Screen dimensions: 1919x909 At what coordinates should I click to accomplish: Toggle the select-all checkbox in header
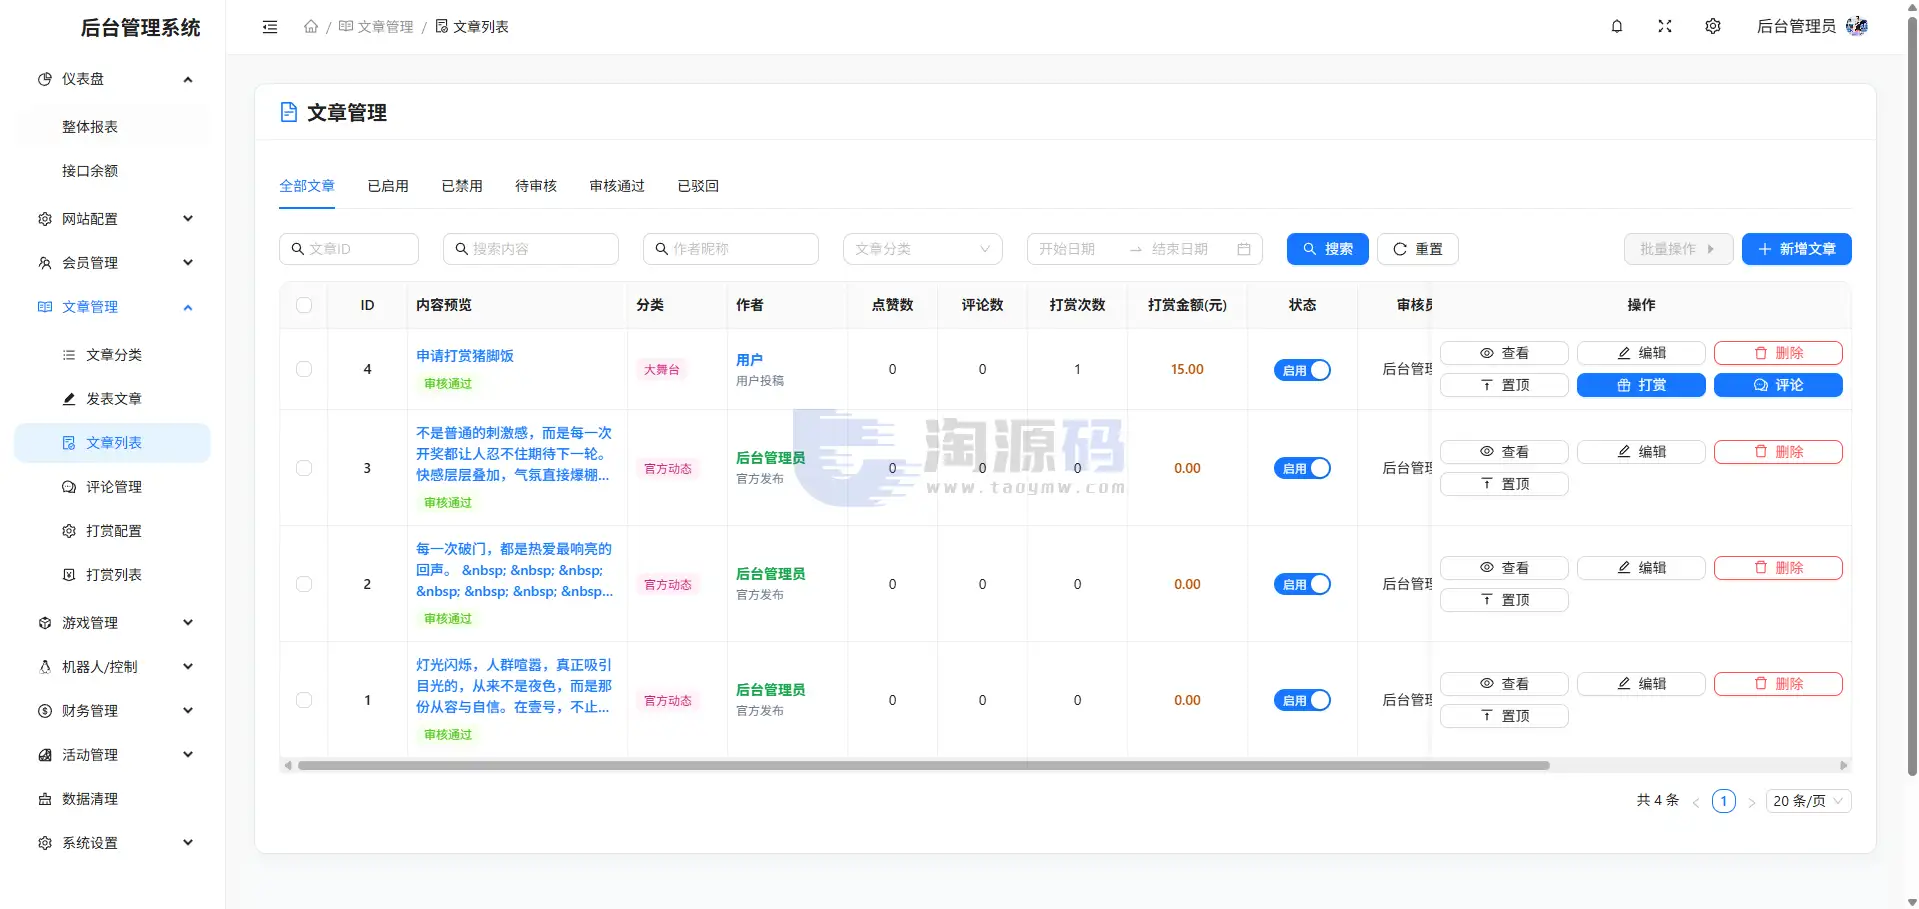click(x=304, y=305)
